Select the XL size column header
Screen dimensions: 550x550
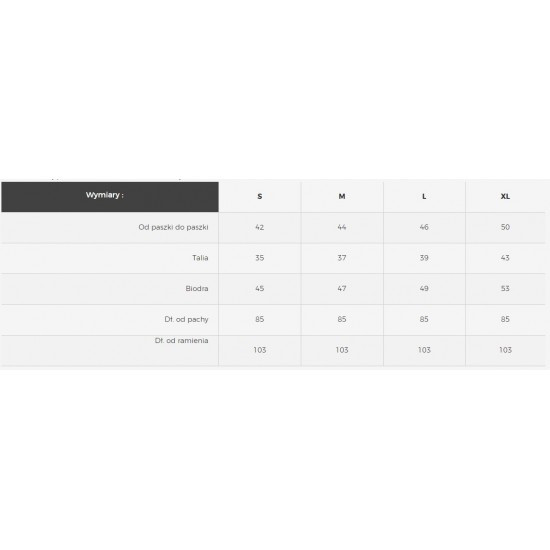(x=505, y=196)
